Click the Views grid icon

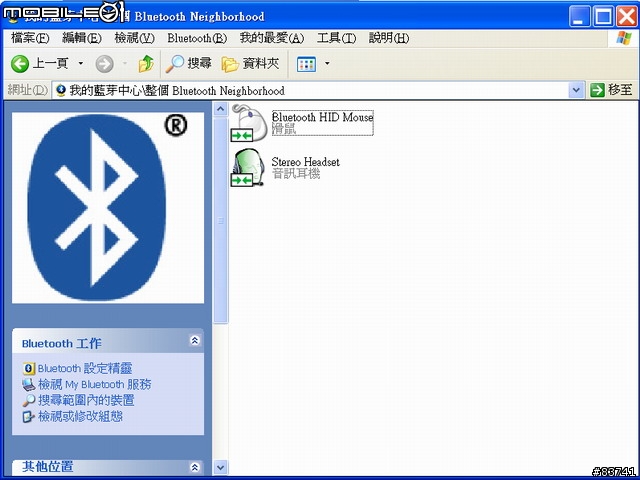307,64
